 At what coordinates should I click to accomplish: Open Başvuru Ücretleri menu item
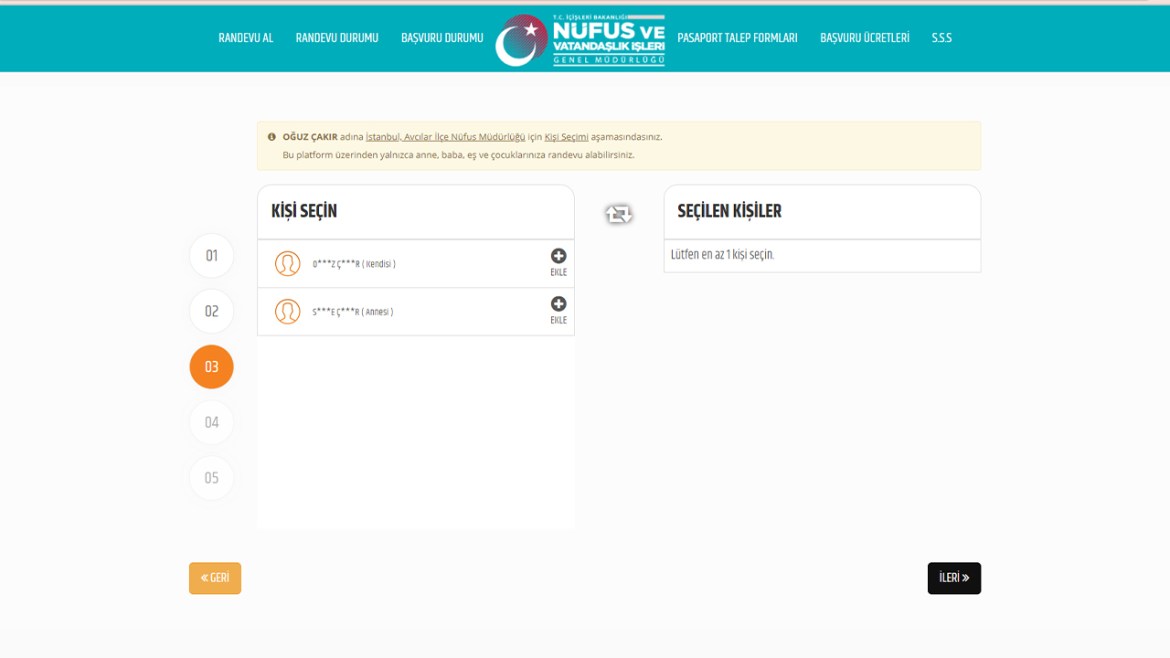(865, 39)
